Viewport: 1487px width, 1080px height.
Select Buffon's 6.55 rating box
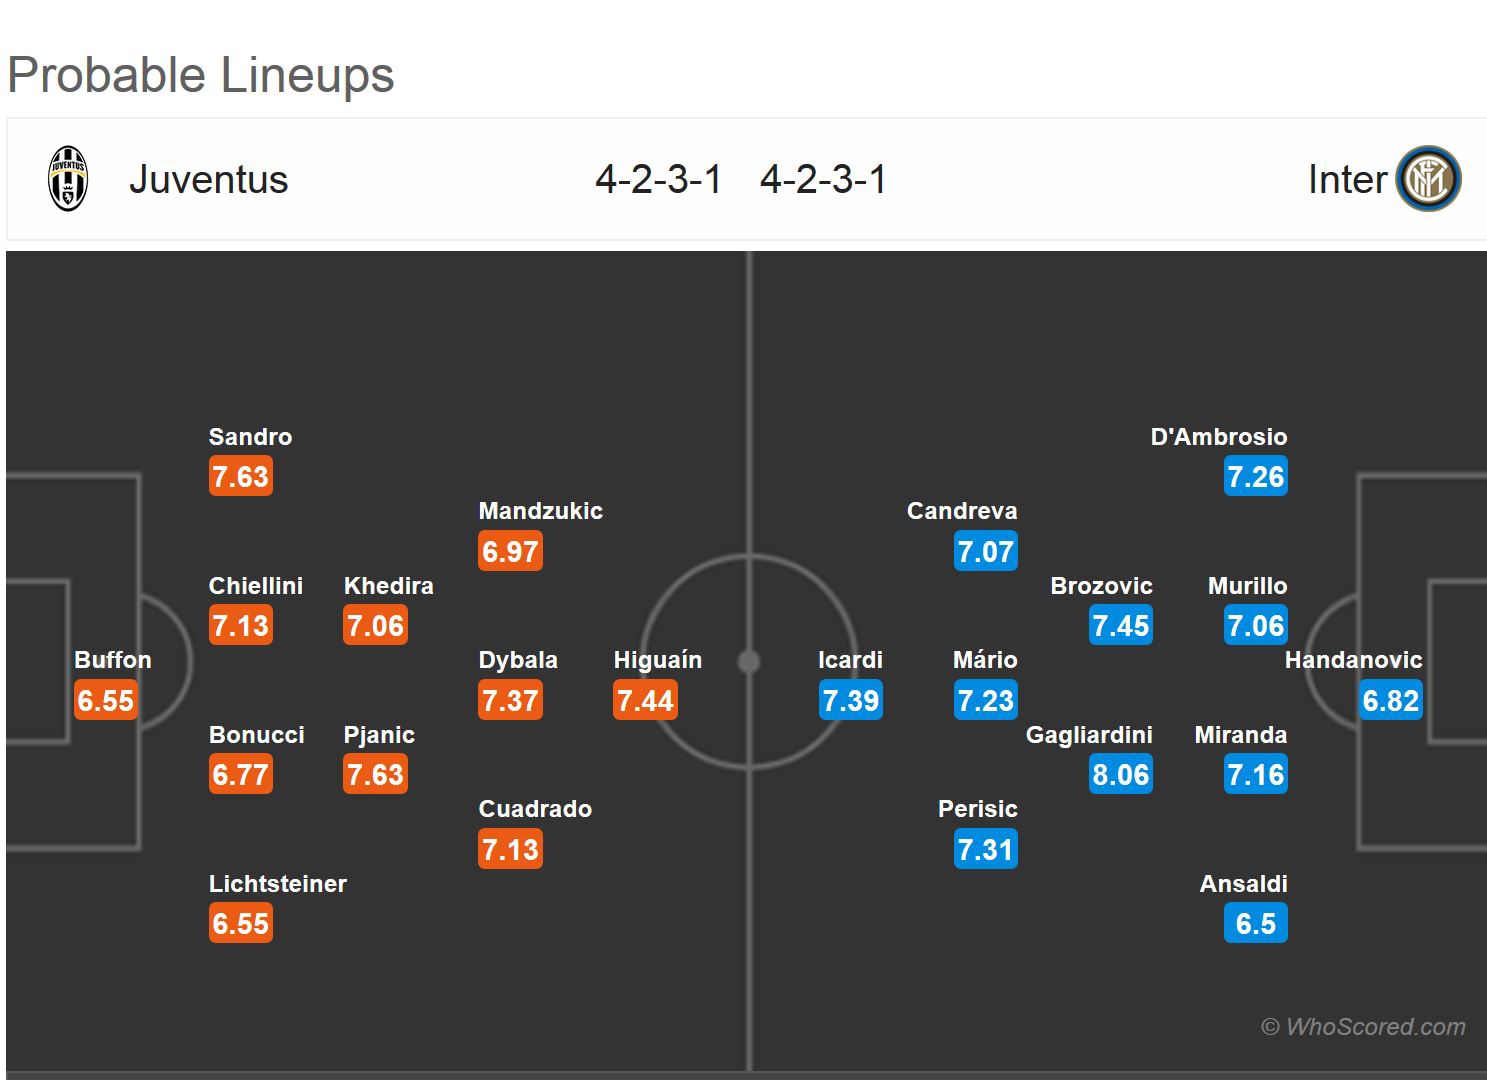point(105,700)
